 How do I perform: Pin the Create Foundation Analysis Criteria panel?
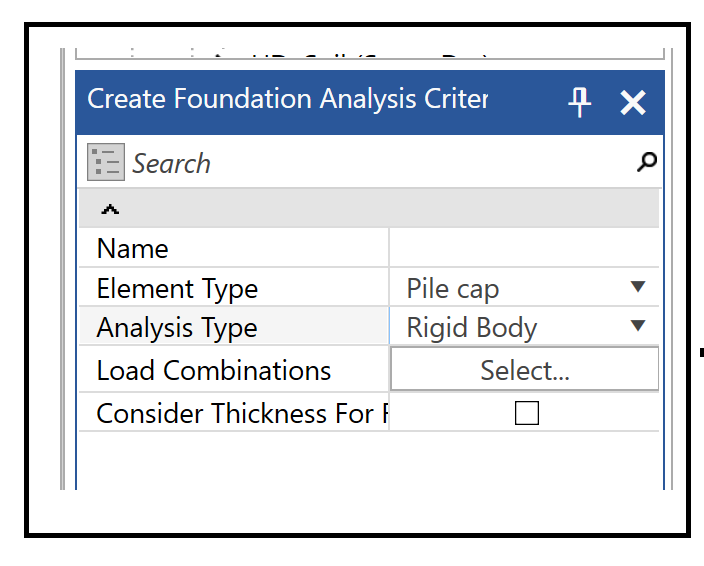pyautogui.click(x=580, y=101)
